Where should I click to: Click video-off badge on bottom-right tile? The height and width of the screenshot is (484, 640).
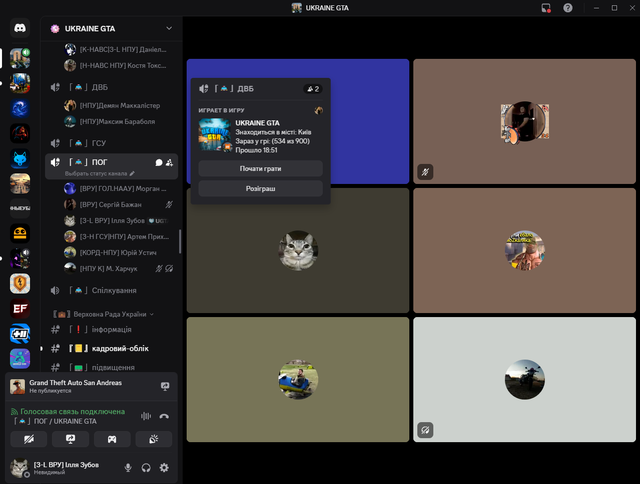pyautogui.click(x=425, y=430)
